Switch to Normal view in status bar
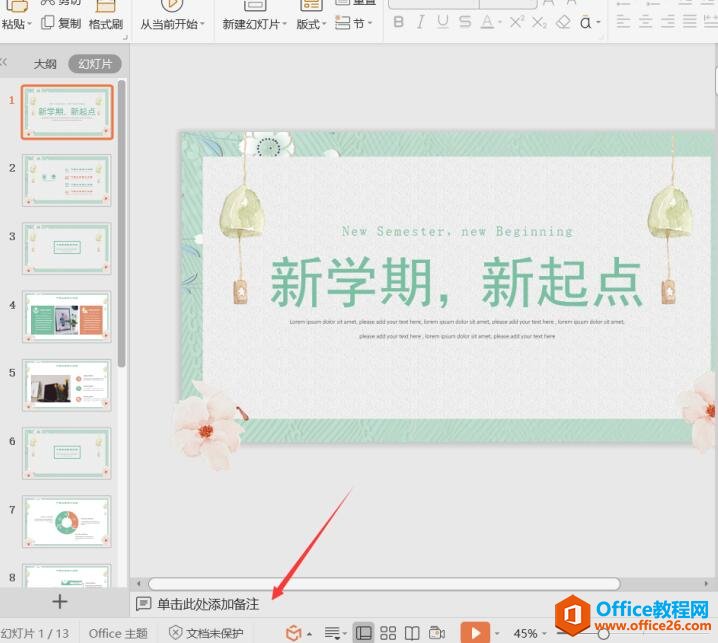Image resolution: width=718 pixels, height=643 pixels. [364, 633]
